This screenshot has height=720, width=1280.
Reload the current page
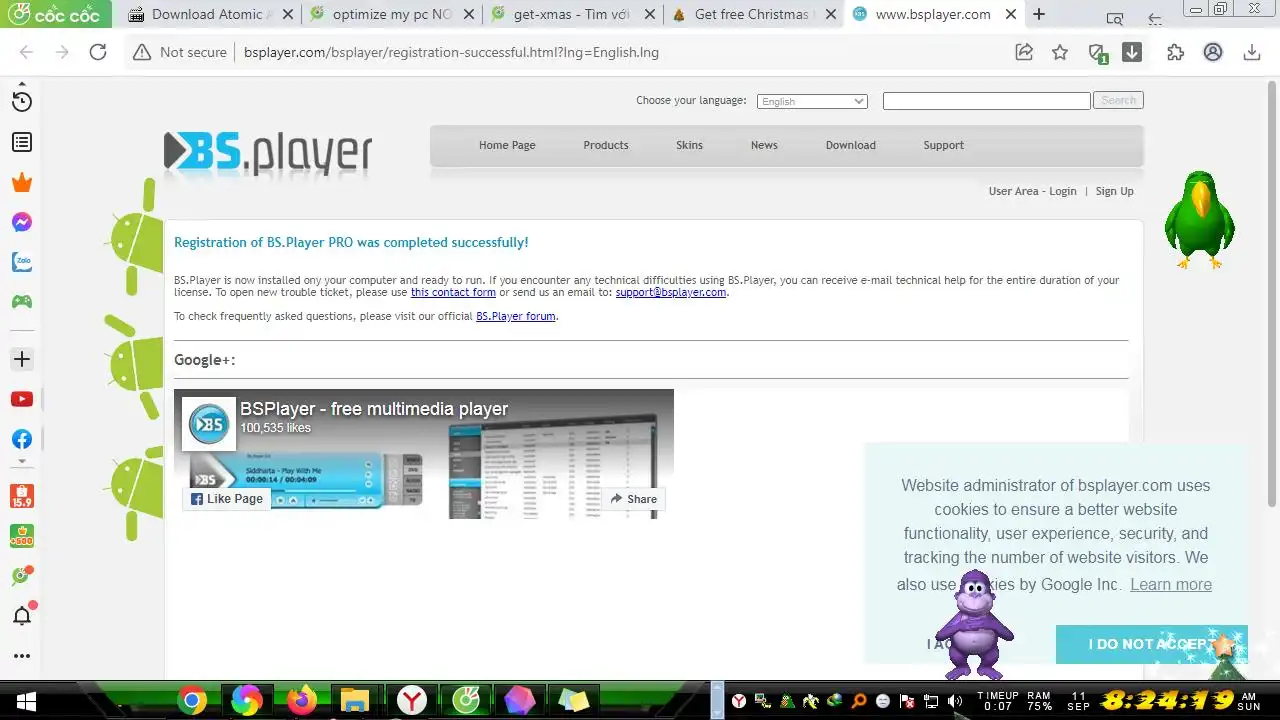tap(98, 52)
